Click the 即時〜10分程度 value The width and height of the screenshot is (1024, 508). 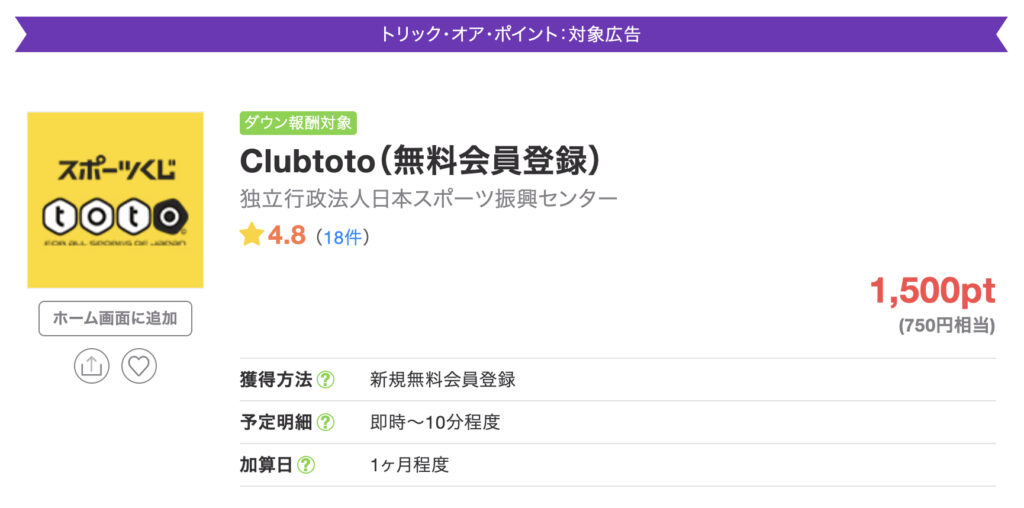click(435, 422)
